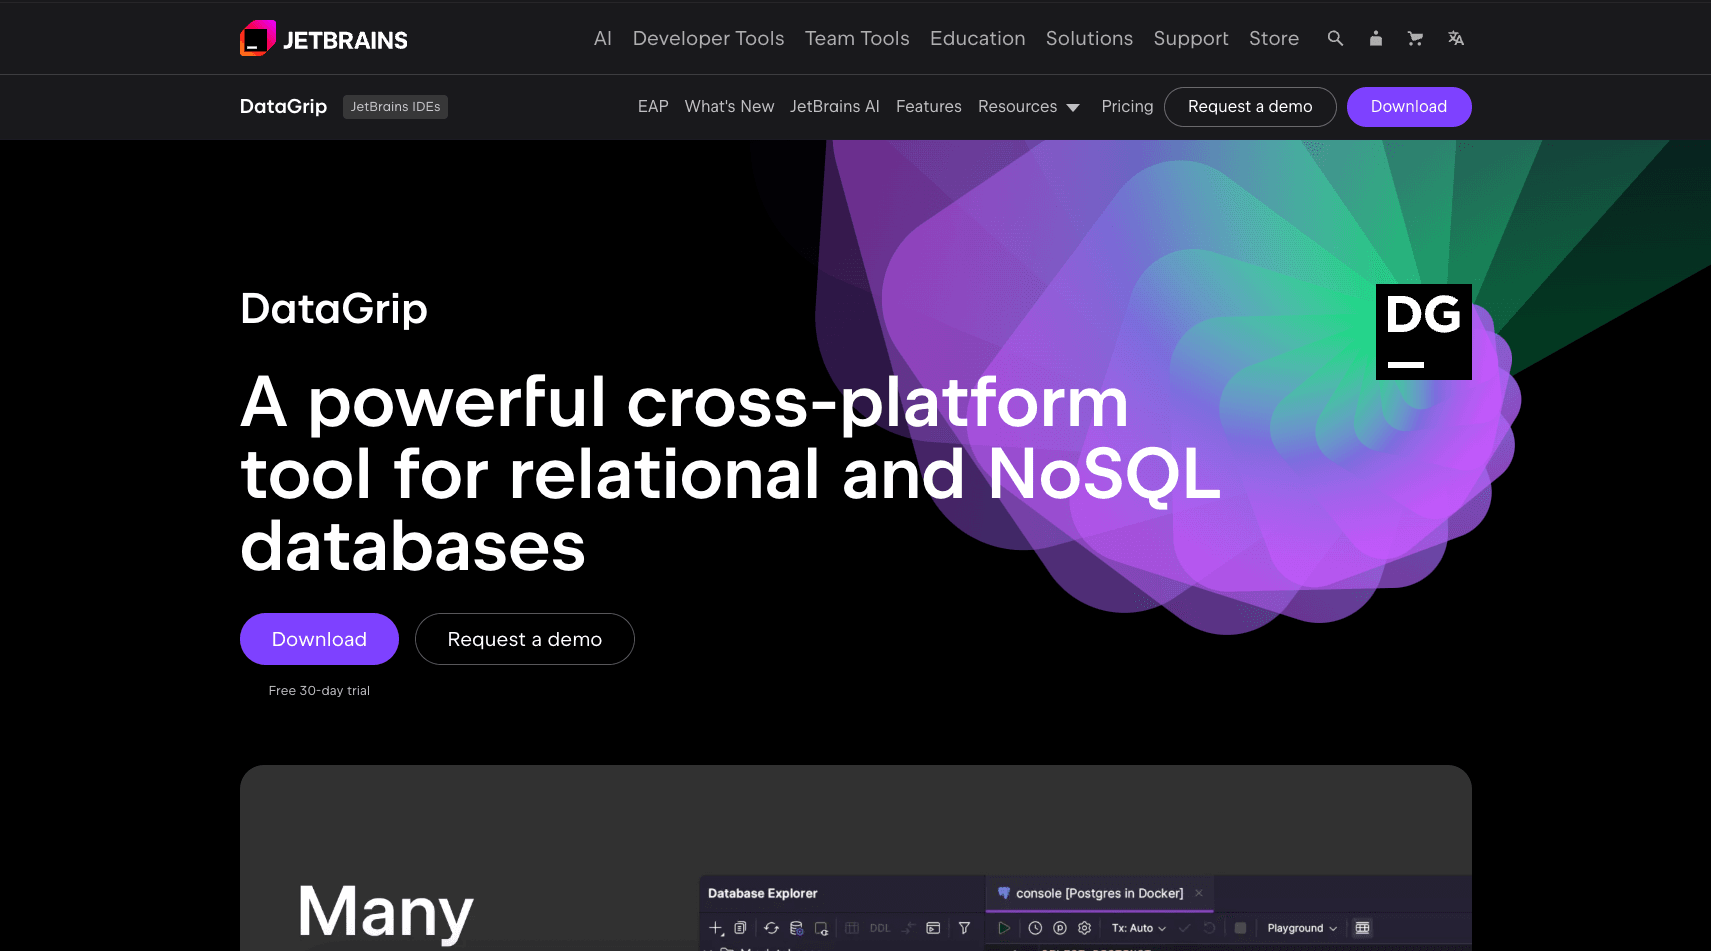Open the Tx: Auto dropdown
Viewport: 1711px width, 951px height.
coord(1139,928)
